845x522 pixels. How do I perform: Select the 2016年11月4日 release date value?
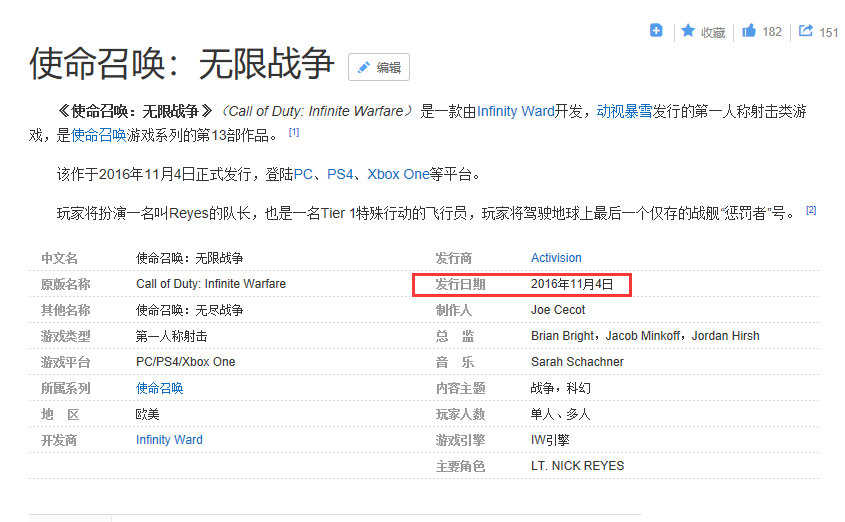(x=572, y=284)
